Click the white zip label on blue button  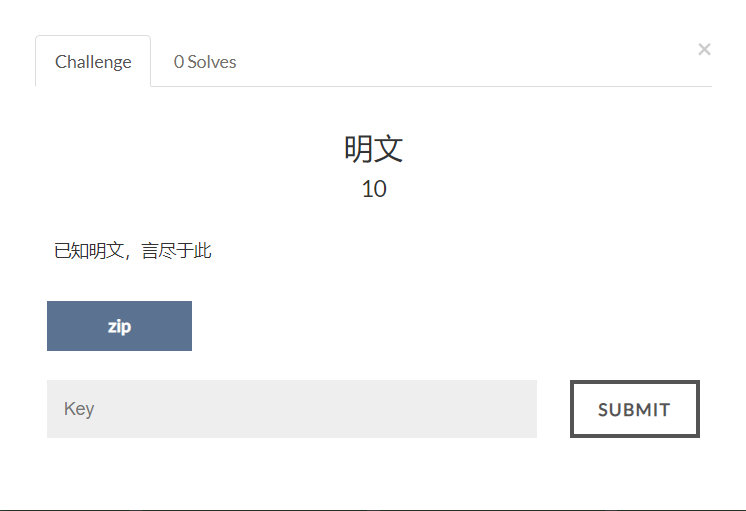click(119, 327)
